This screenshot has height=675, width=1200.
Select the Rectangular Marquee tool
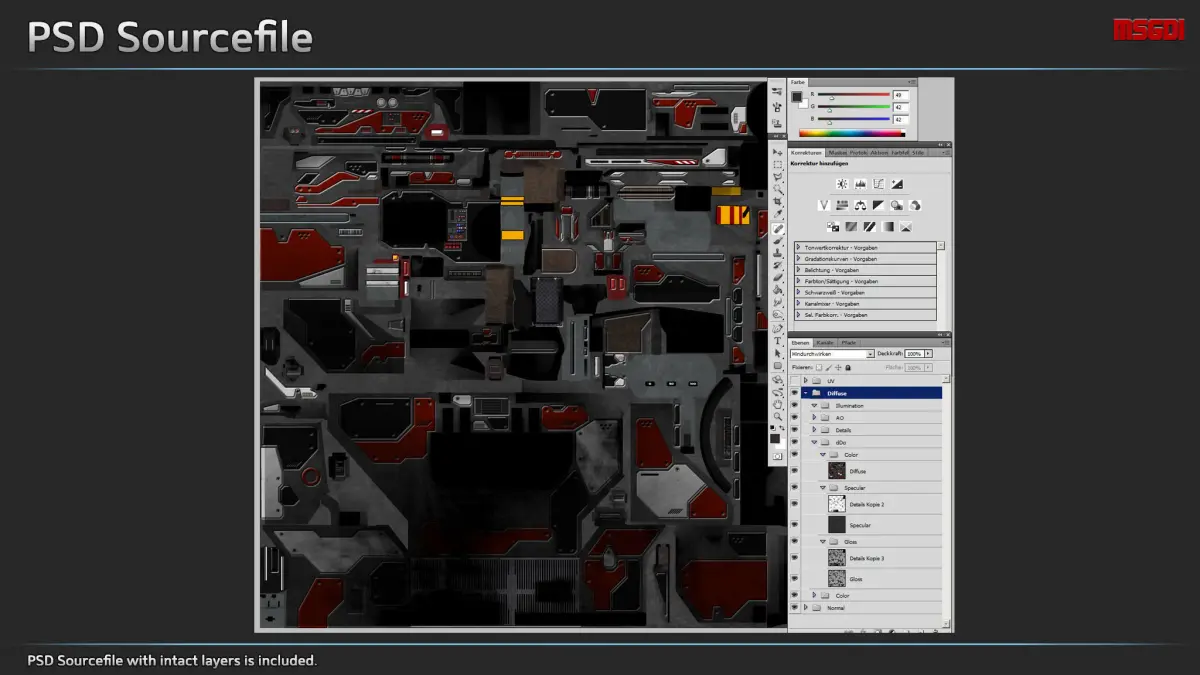tap(777, 164)
